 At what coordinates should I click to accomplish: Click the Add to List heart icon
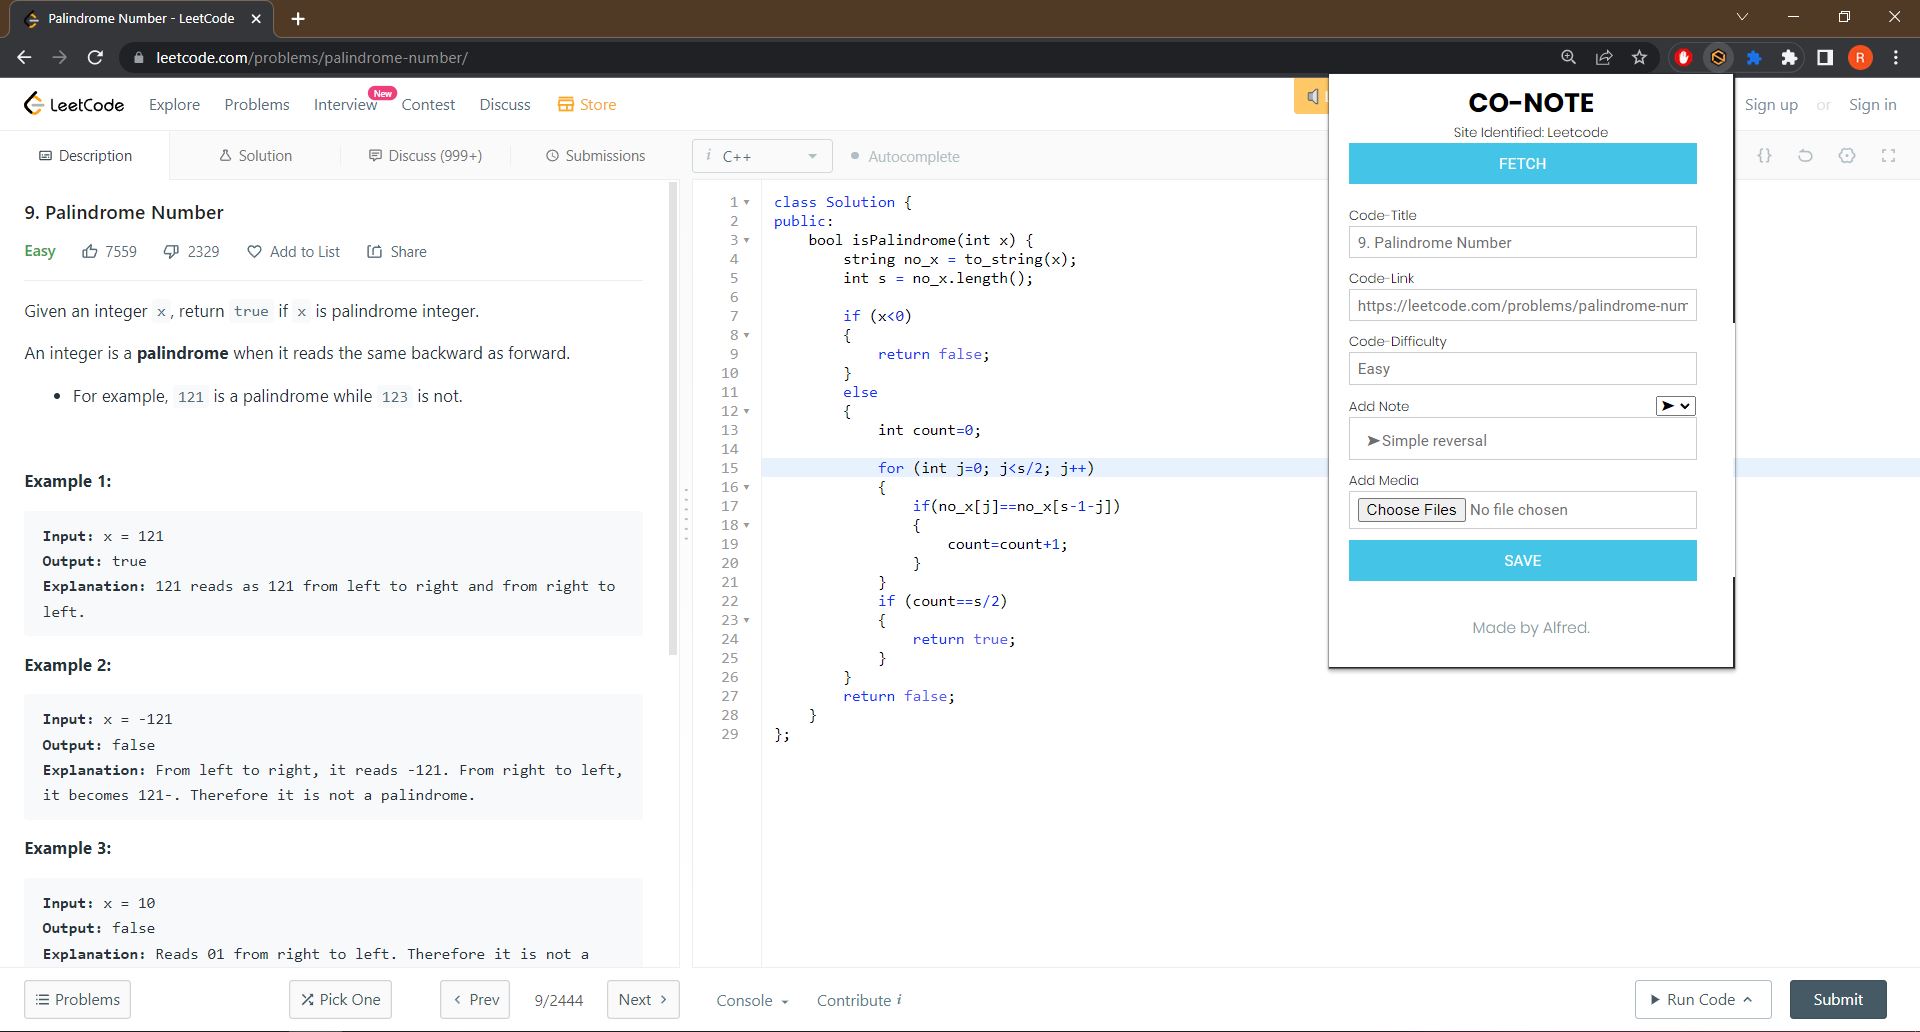click(x=254, y=252)
